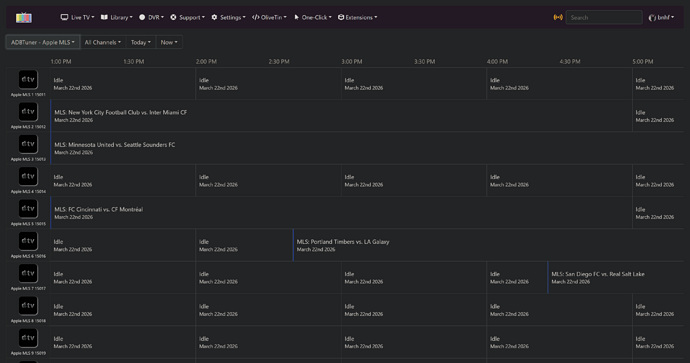Image resolution: width=690 pixels, height=363 pixels.
Task: Click the 5:00 PM Idle block on Apple MLS 9
Action: (x=658, y=342)
